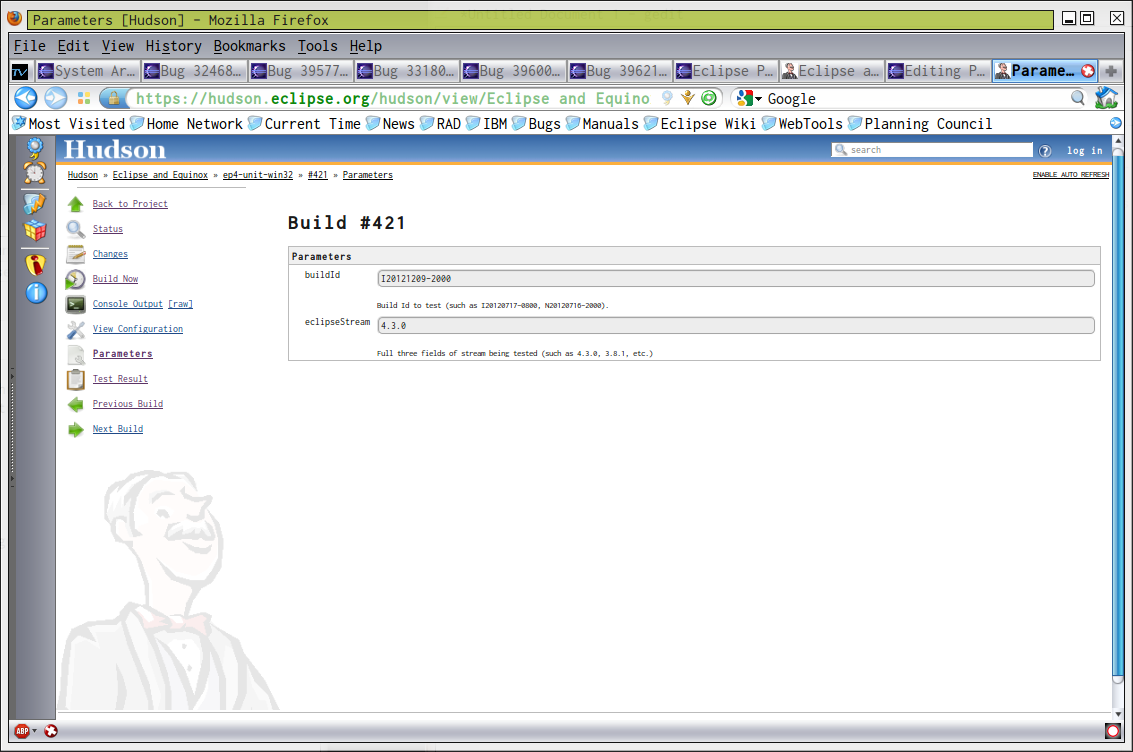Screen dimensions: 1133x752
Task: Click the browser forward arrow button
Action: [56, 98]
